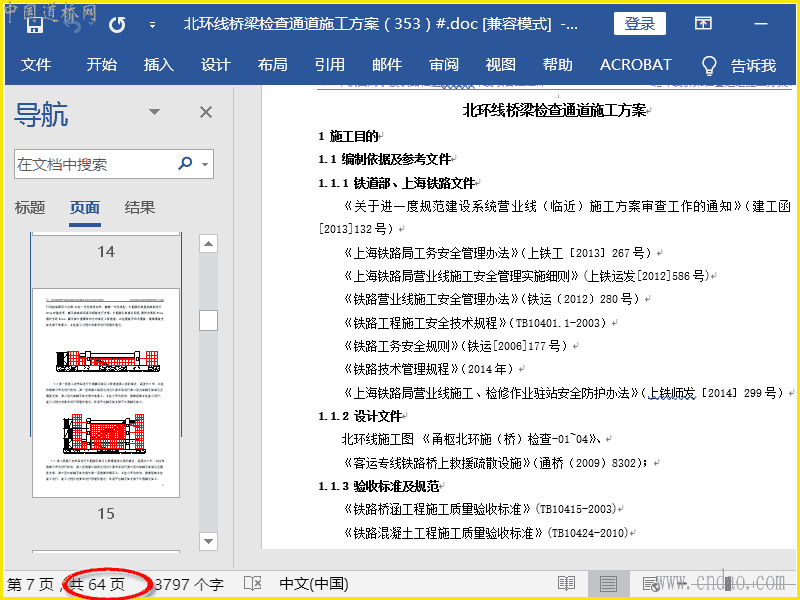This screenshot has height=600, width=800.
Task: Switch to Print Layout view icon
Action: pyautogui.click(x=608, y=583)
